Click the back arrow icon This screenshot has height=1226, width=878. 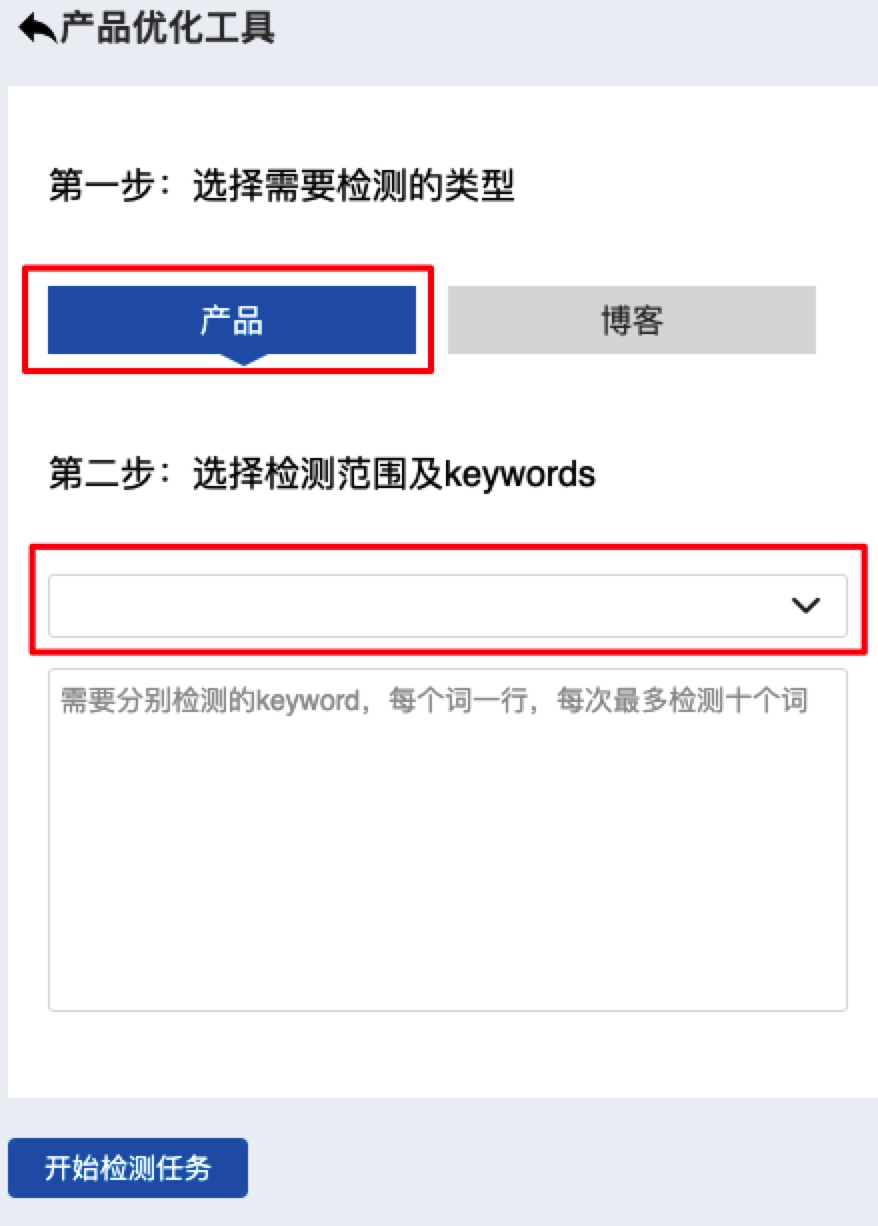37,29
